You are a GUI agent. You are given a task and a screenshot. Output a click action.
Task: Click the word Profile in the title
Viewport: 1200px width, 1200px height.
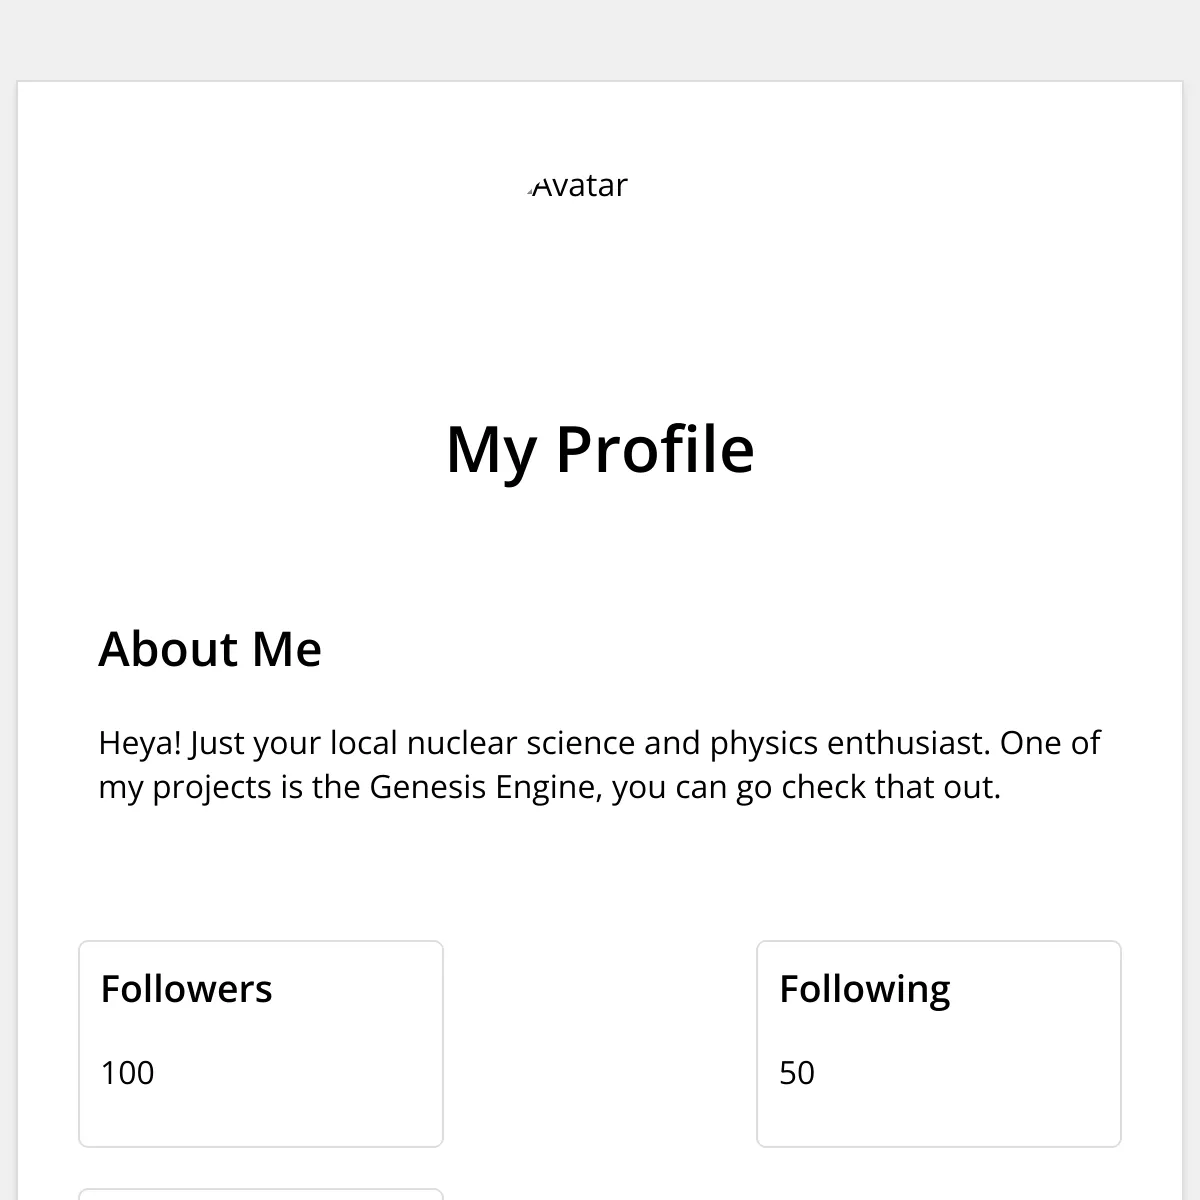(x=655, y=449)
